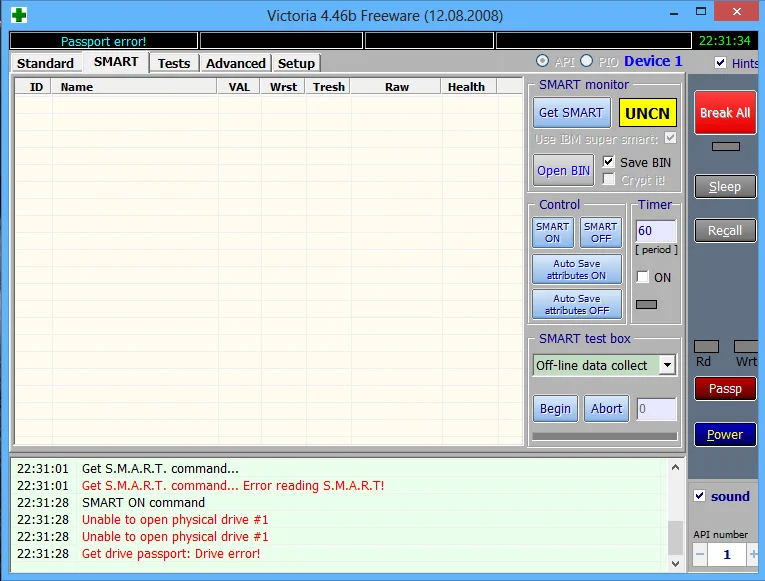Click the Get SMART button
This screenshot has height=581, width=765.
coord(571,113)
